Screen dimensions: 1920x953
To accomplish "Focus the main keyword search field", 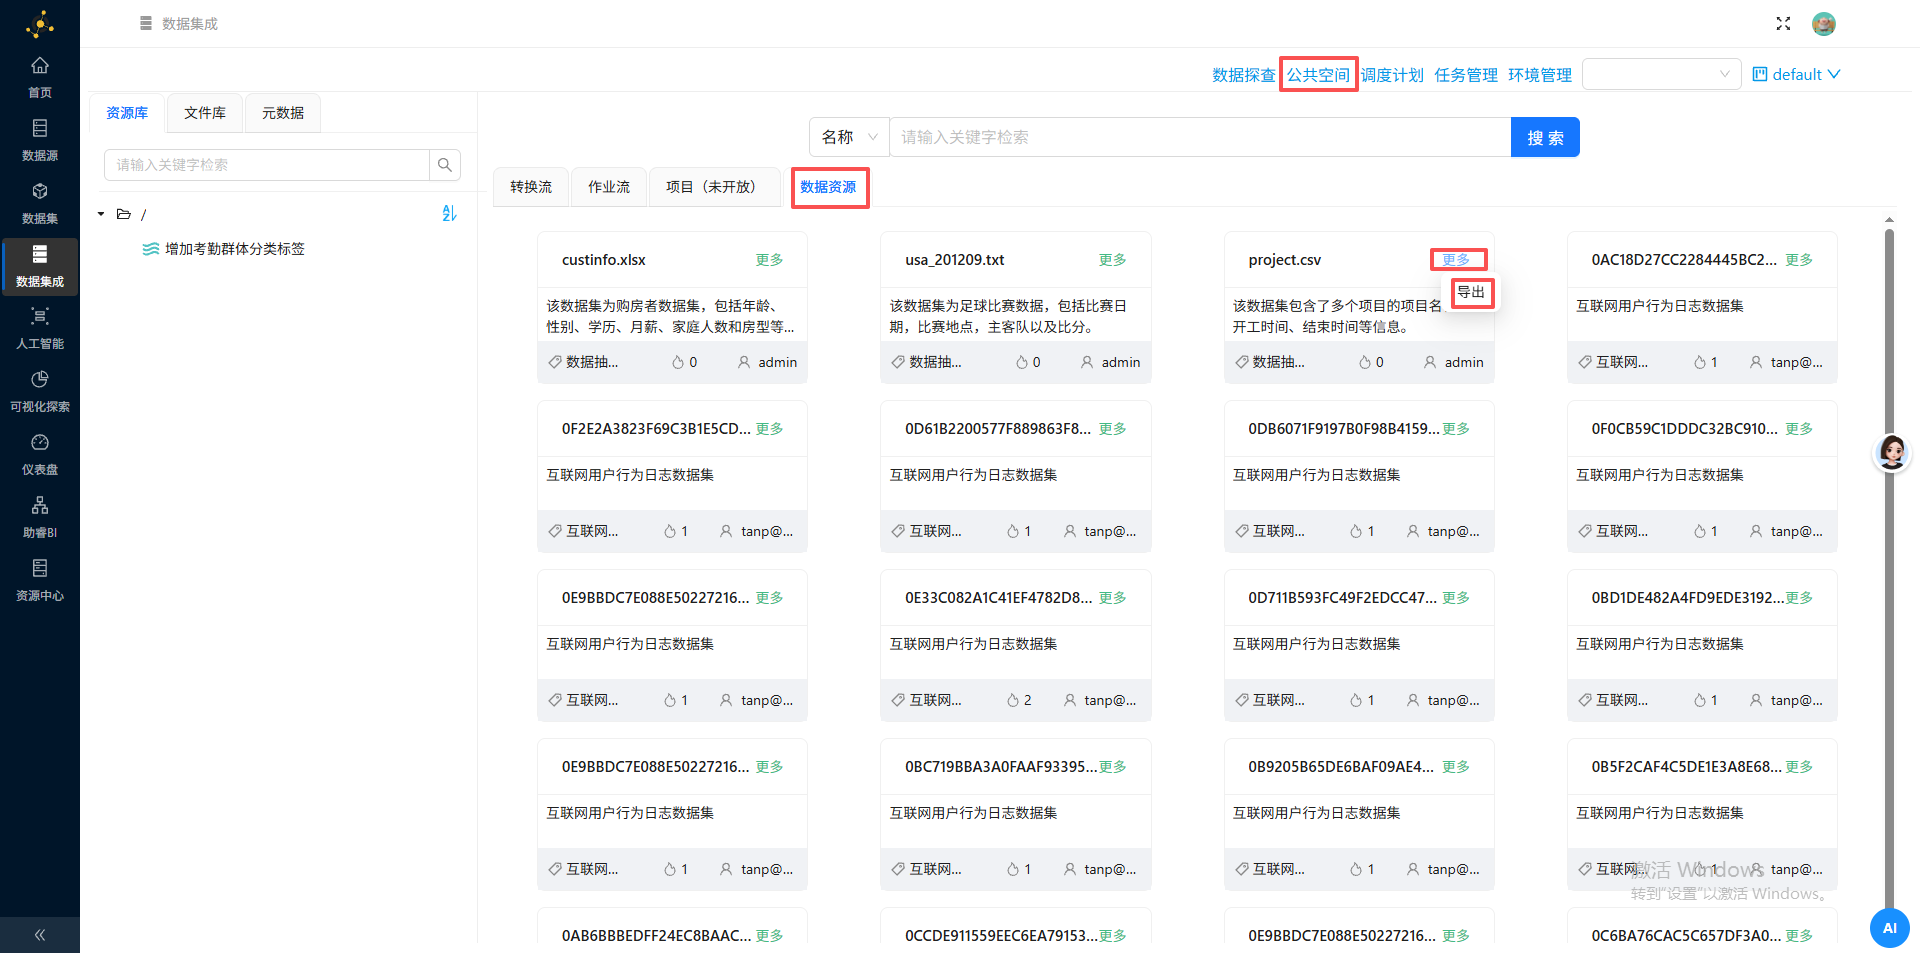I will [1199, 137].
